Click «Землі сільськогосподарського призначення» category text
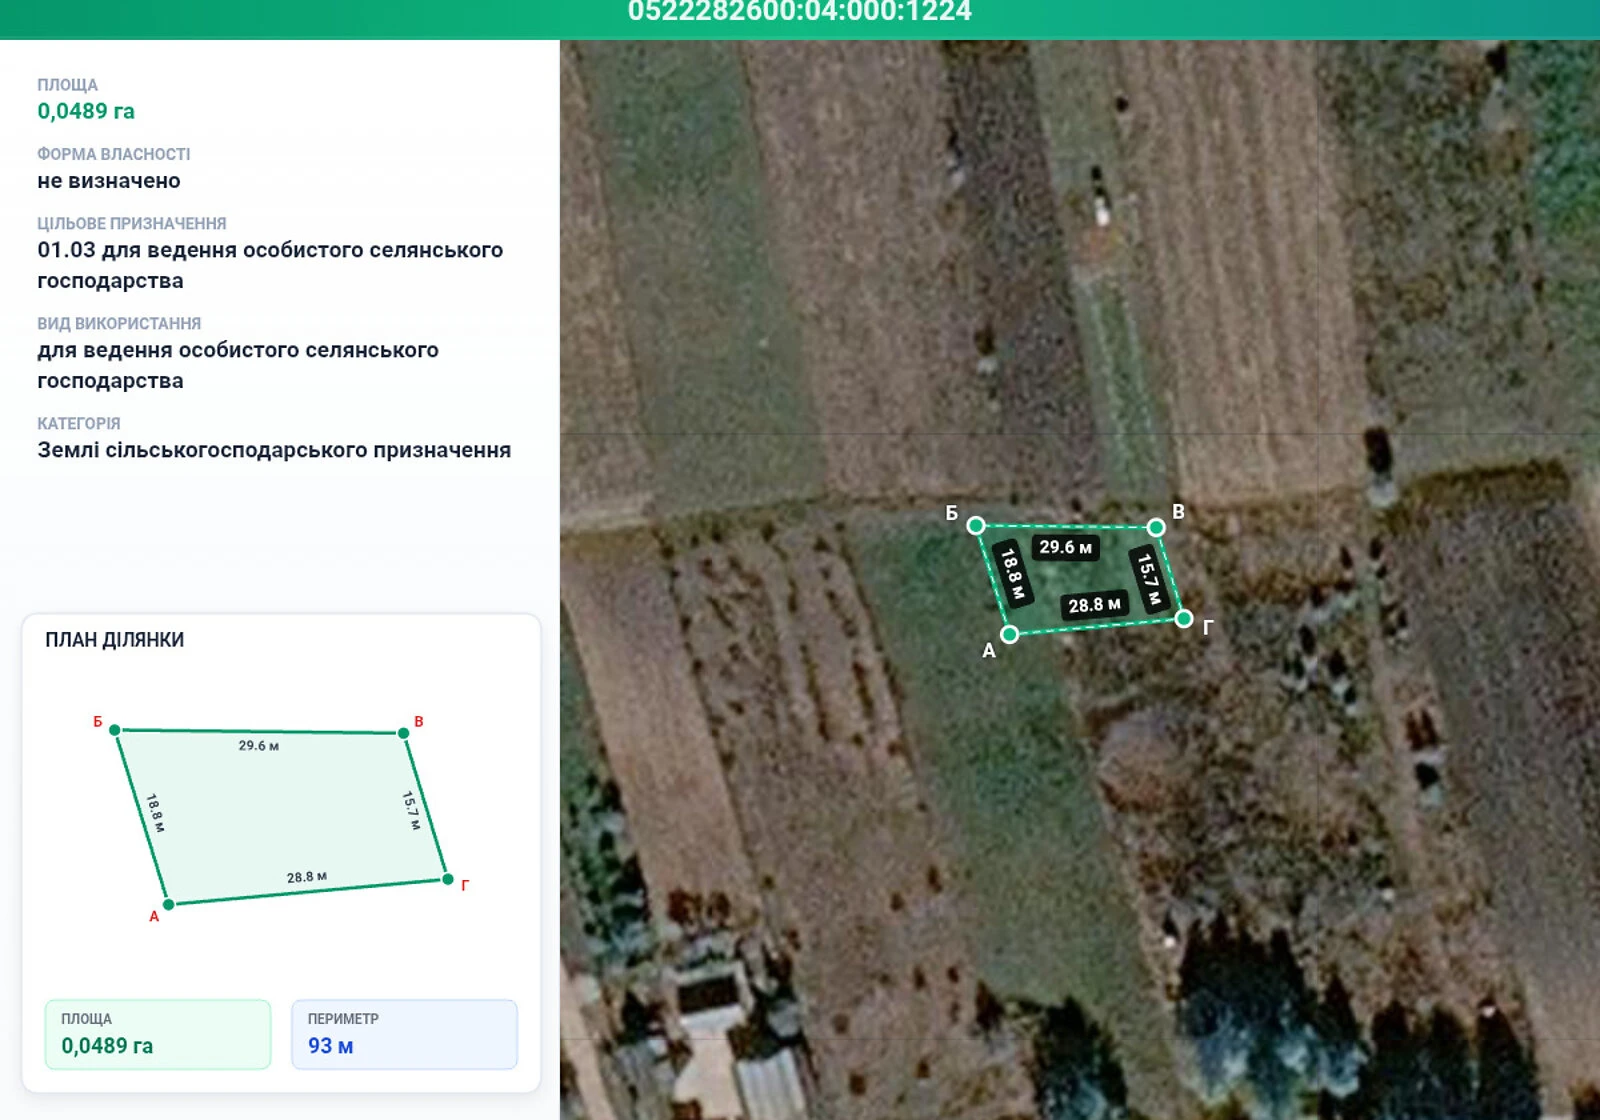1600x1120 pixels. click(x=274, y=450)
